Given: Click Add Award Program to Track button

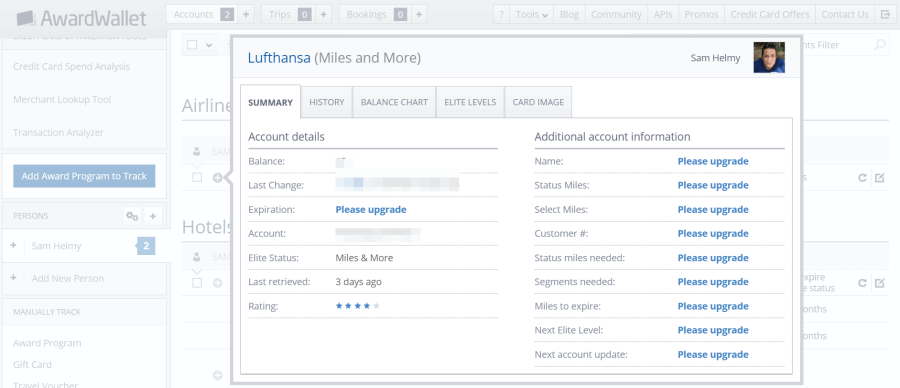Looking at the screenshot, I should tap(84, 176).
